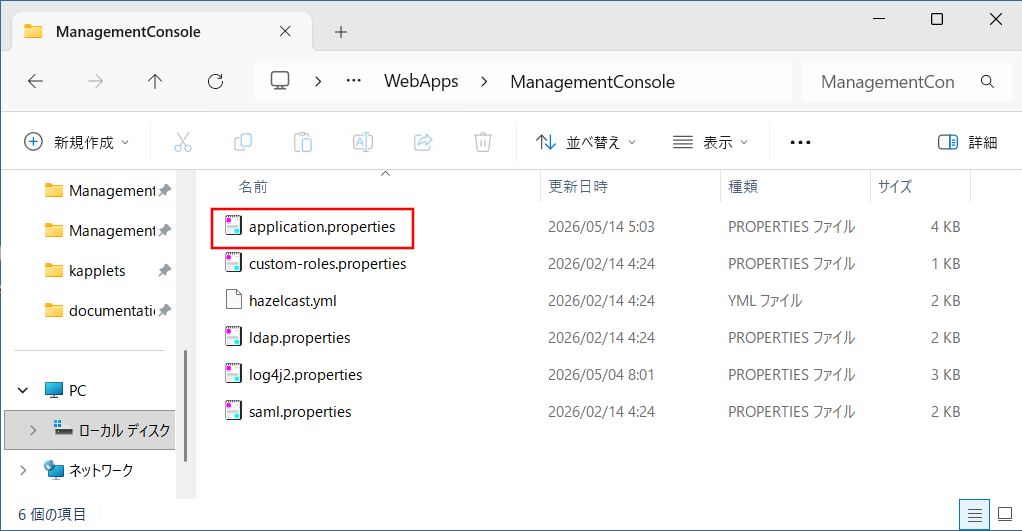Click the ManagementConsole breadcrumb
Viewport: 1022px width, 531px height.
(592, 81)
